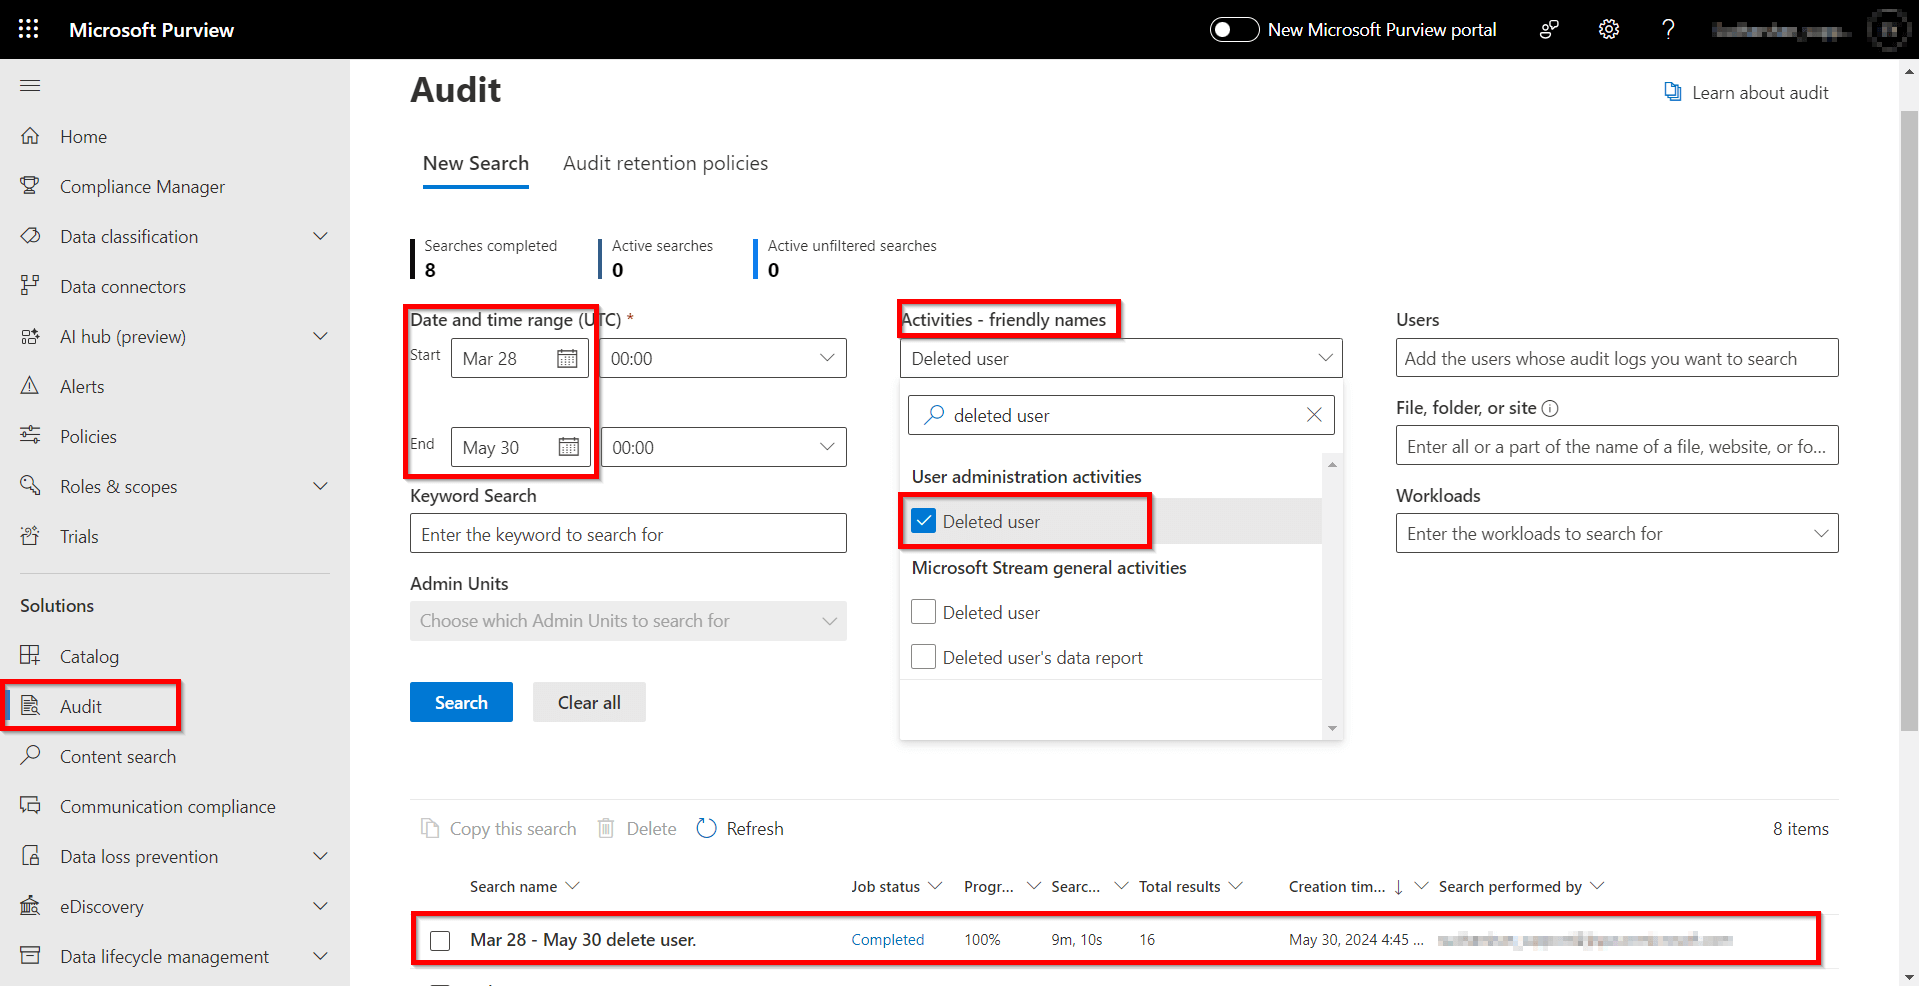
Task: Click the info icon beside File, folder, or site
Action: pos(1550,408)
